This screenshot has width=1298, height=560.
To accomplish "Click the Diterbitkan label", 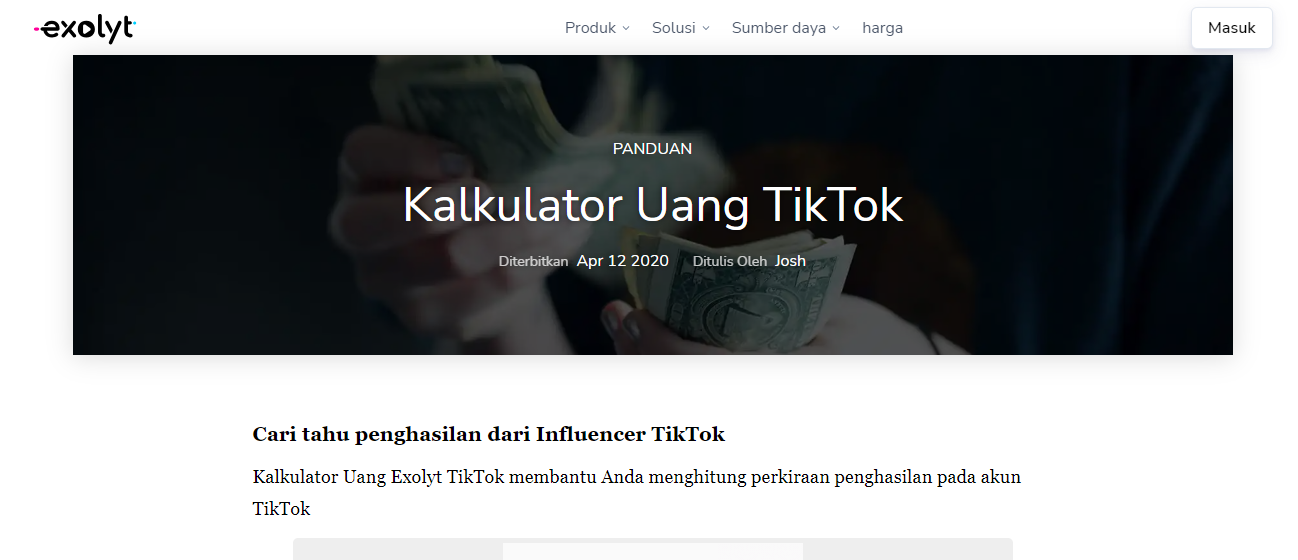I will pos(533,261).
